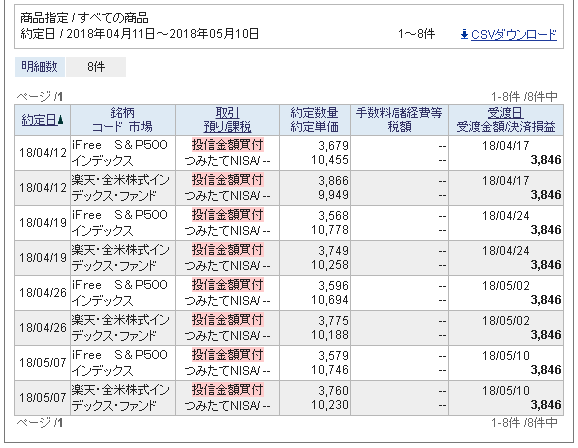Click the iFree S&P500 fund name dated 18/04/19

tap(120, 223)
